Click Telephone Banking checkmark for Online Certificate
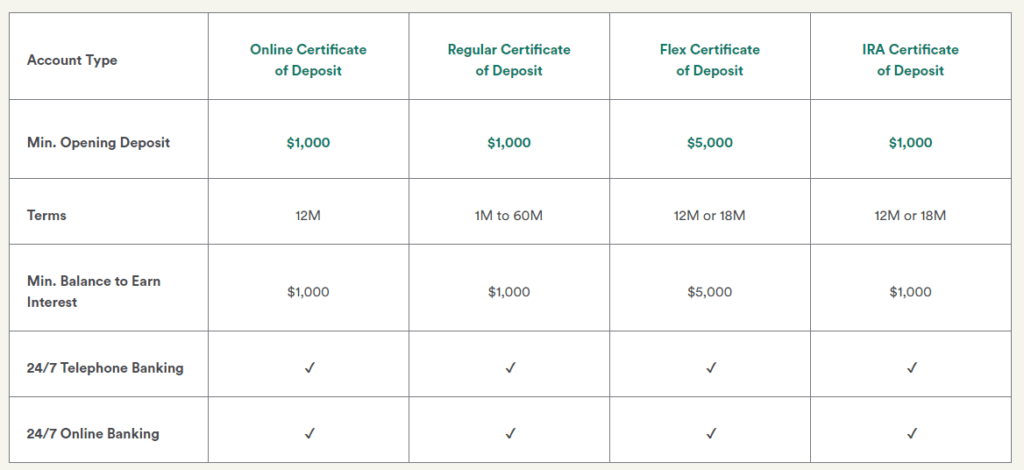 310,368
